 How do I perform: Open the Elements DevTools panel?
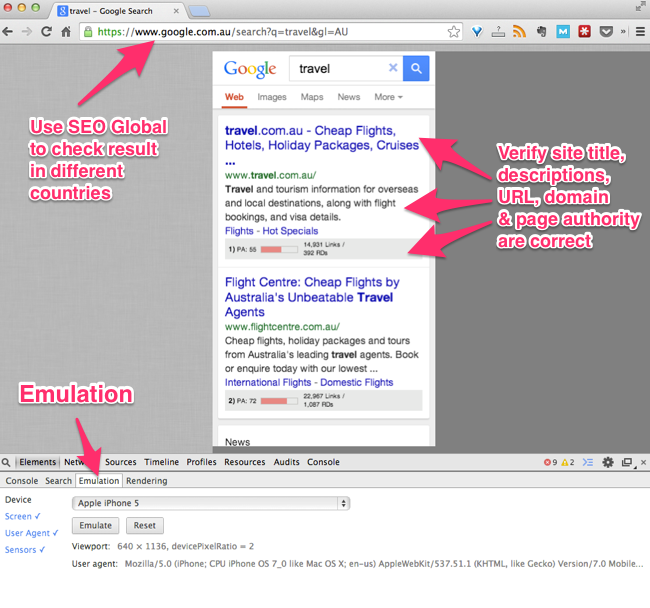click(37, 462)
